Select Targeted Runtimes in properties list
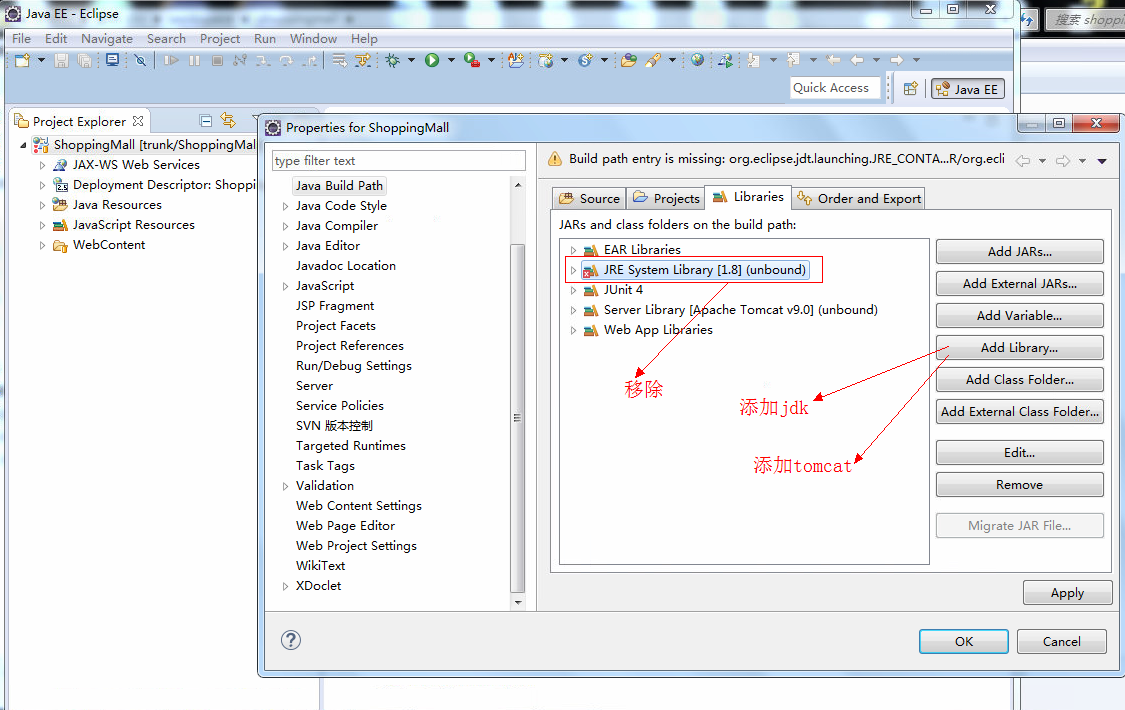The image size is (1125, 710). 350,446
